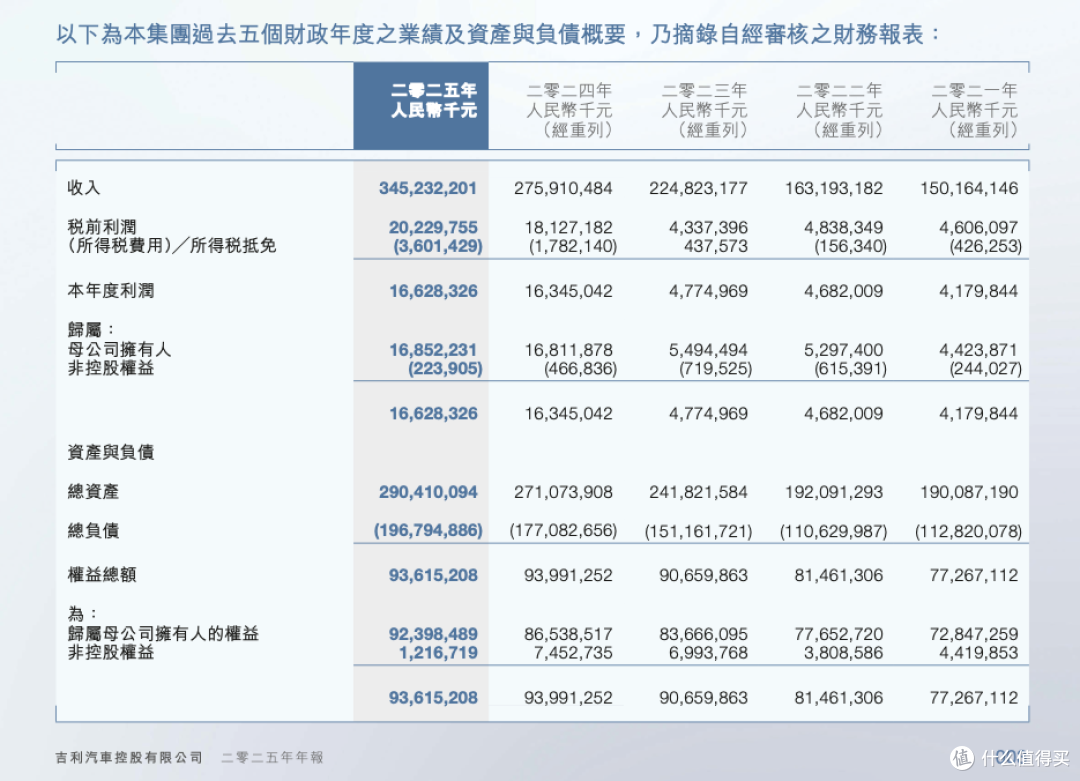Image resolution: width=1080 pixels, height=781 pixels.
Task: Click parent equity value 83,666,095
Action: tap(703, 634)
